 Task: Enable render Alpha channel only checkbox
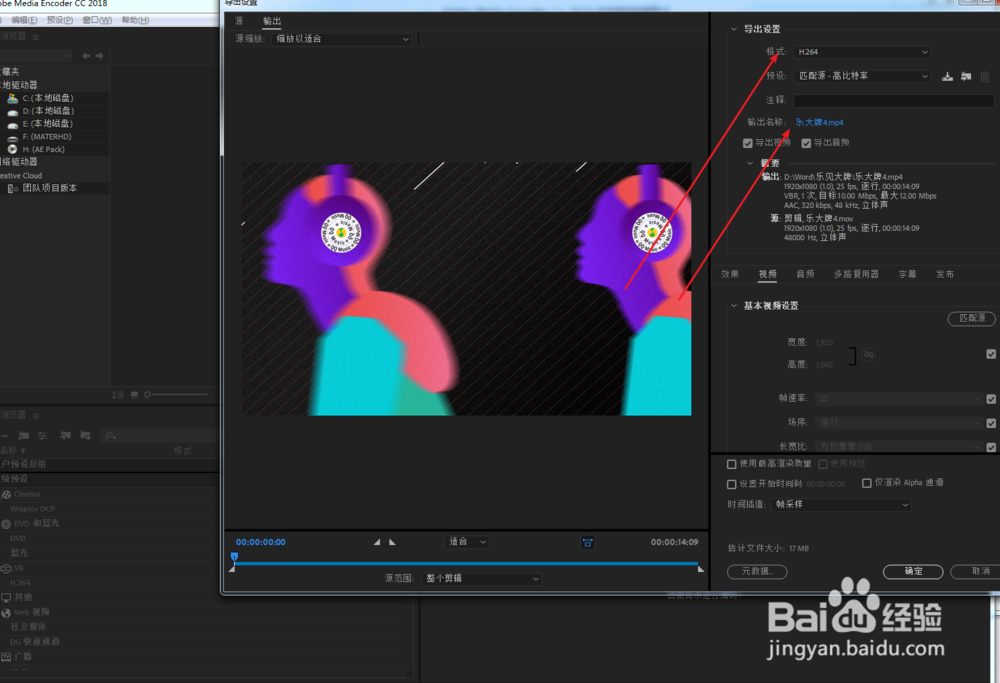pyautogui.click(x=867, y=483)
